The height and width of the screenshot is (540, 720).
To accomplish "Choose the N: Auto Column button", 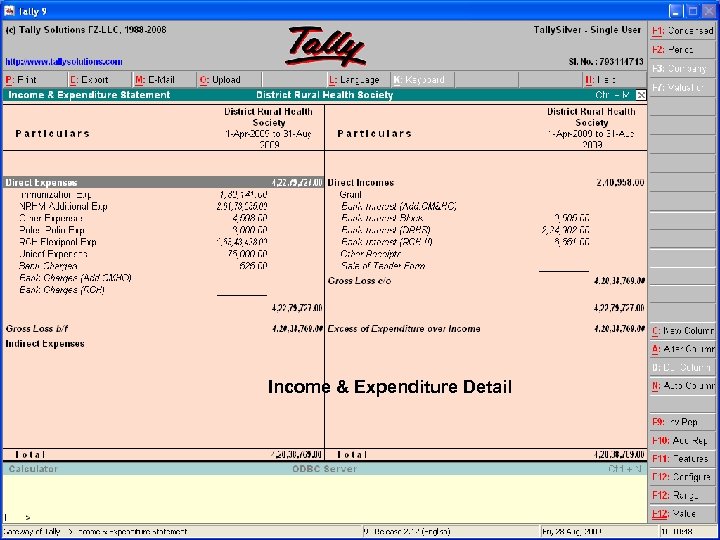I will point(683,386).
